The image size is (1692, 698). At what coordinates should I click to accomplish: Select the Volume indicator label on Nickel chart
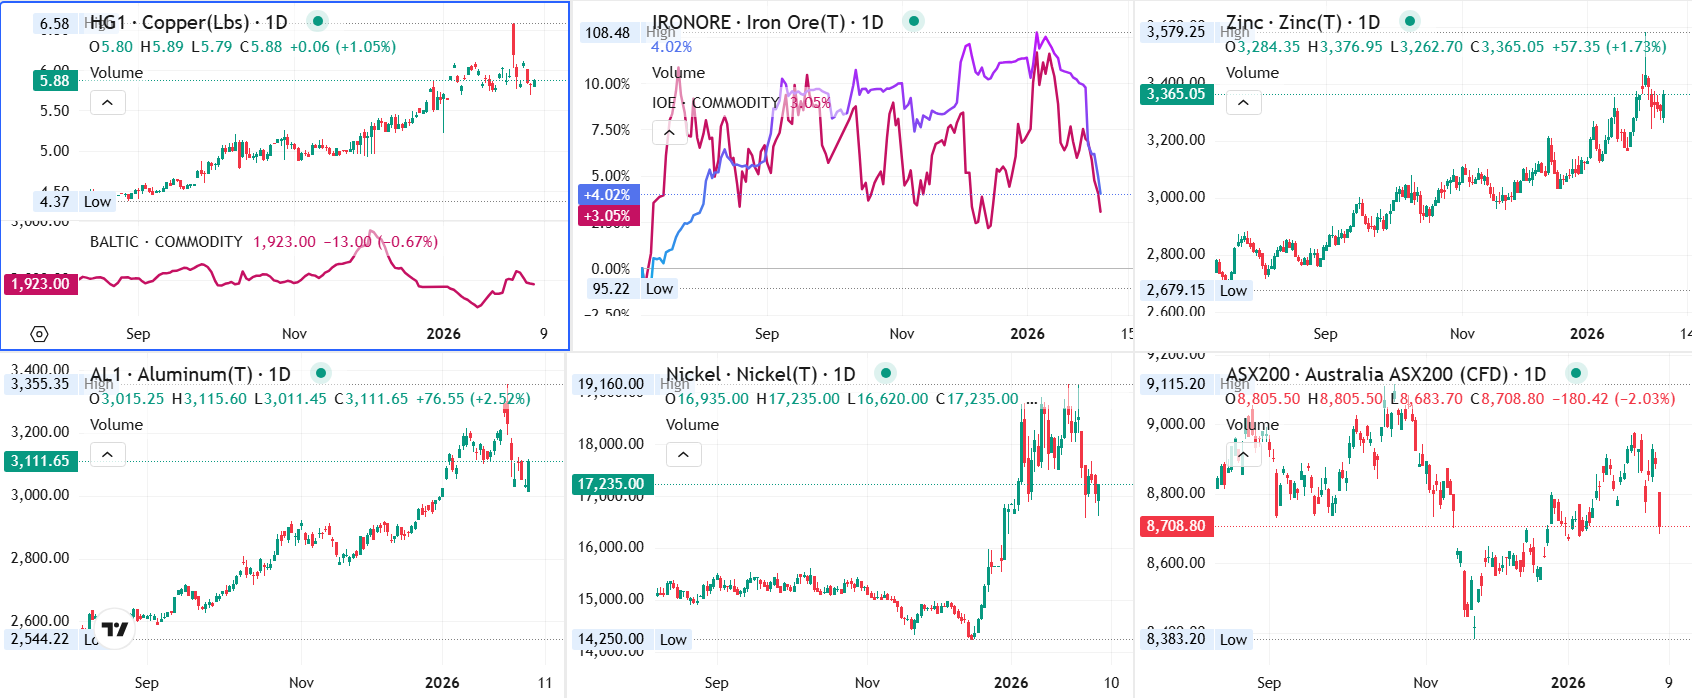pyautogui.click(x=692, y=425)
